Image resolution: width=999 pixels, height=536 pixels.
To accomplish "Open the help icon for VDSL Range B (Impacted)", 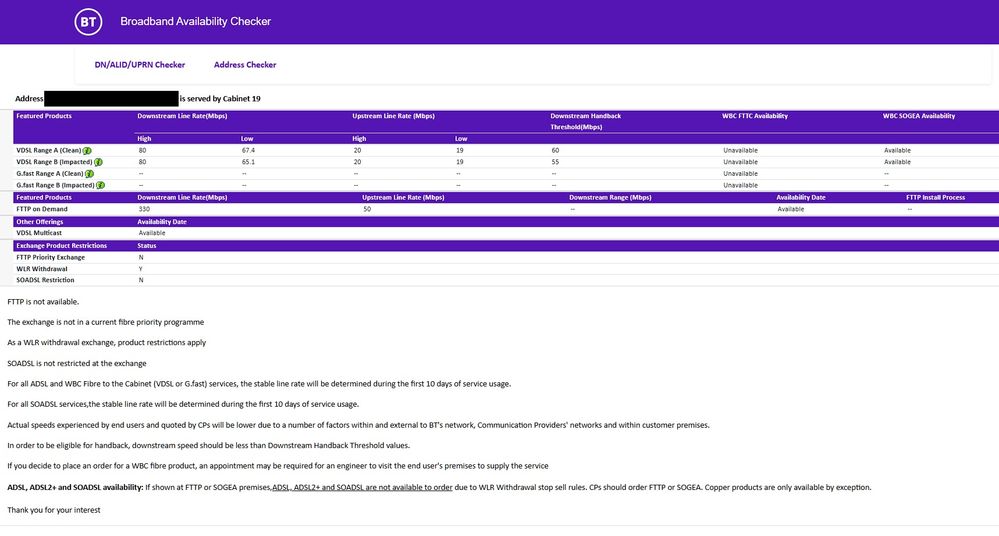I will (x=99, y=162).
